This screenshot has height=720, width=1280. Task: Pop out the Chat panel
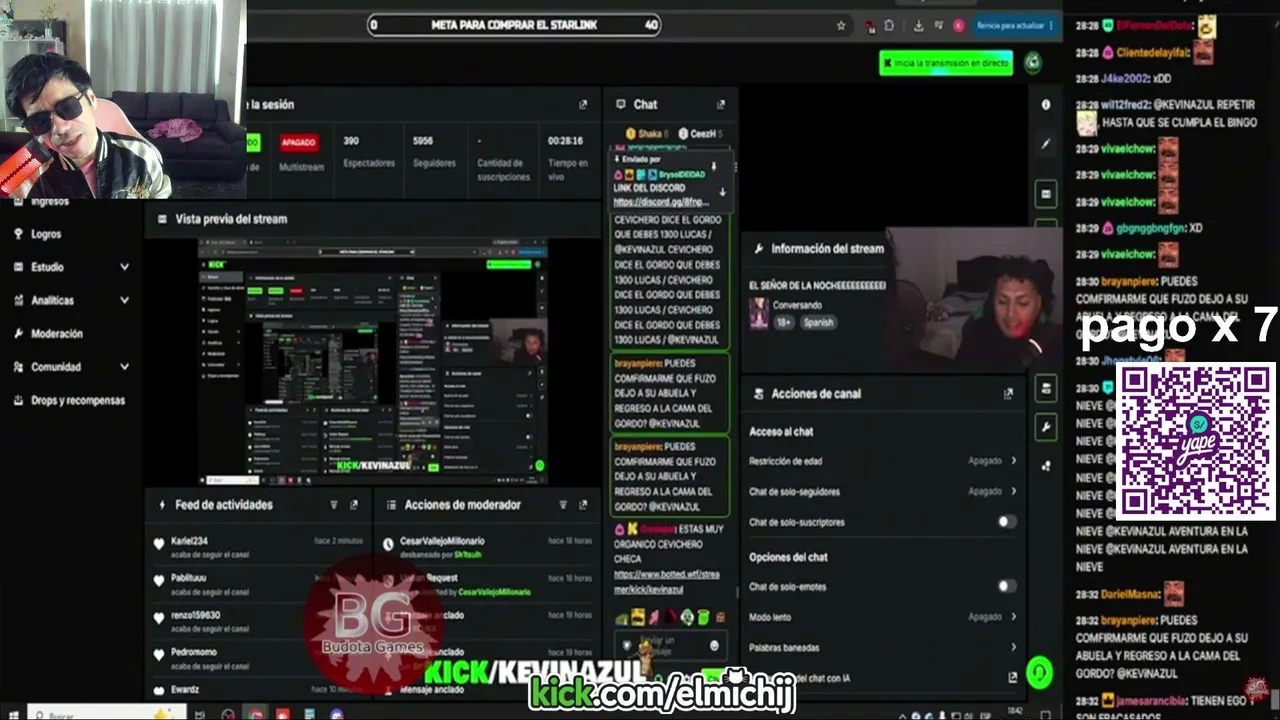[721, 104]
